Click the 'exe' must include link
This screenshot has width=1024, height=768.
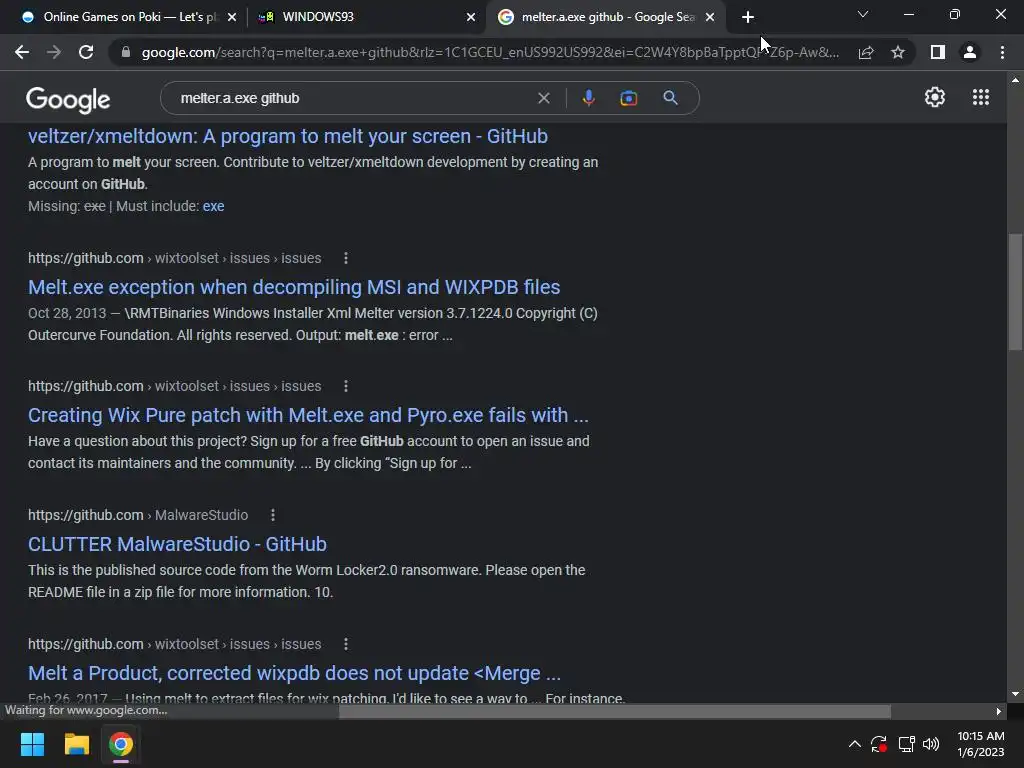[x=214, y=206]
